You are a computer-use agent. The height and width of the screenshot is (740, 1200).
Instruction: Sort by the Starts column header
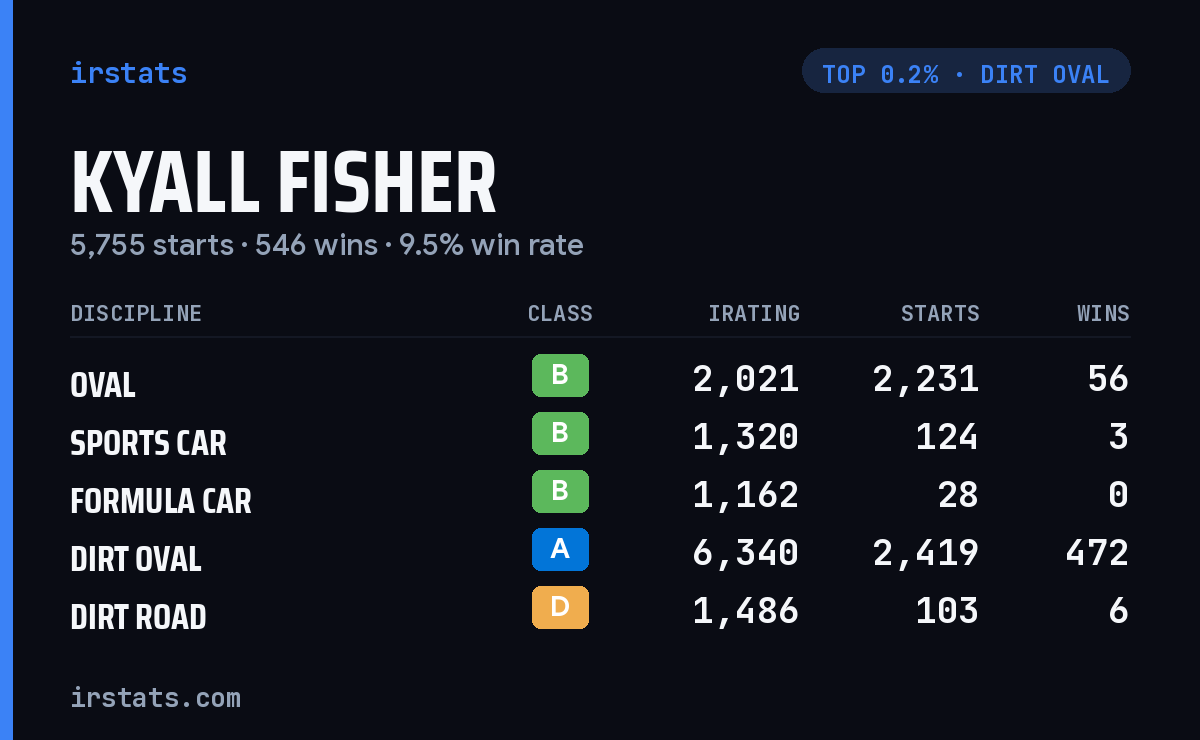coord(940,314)
